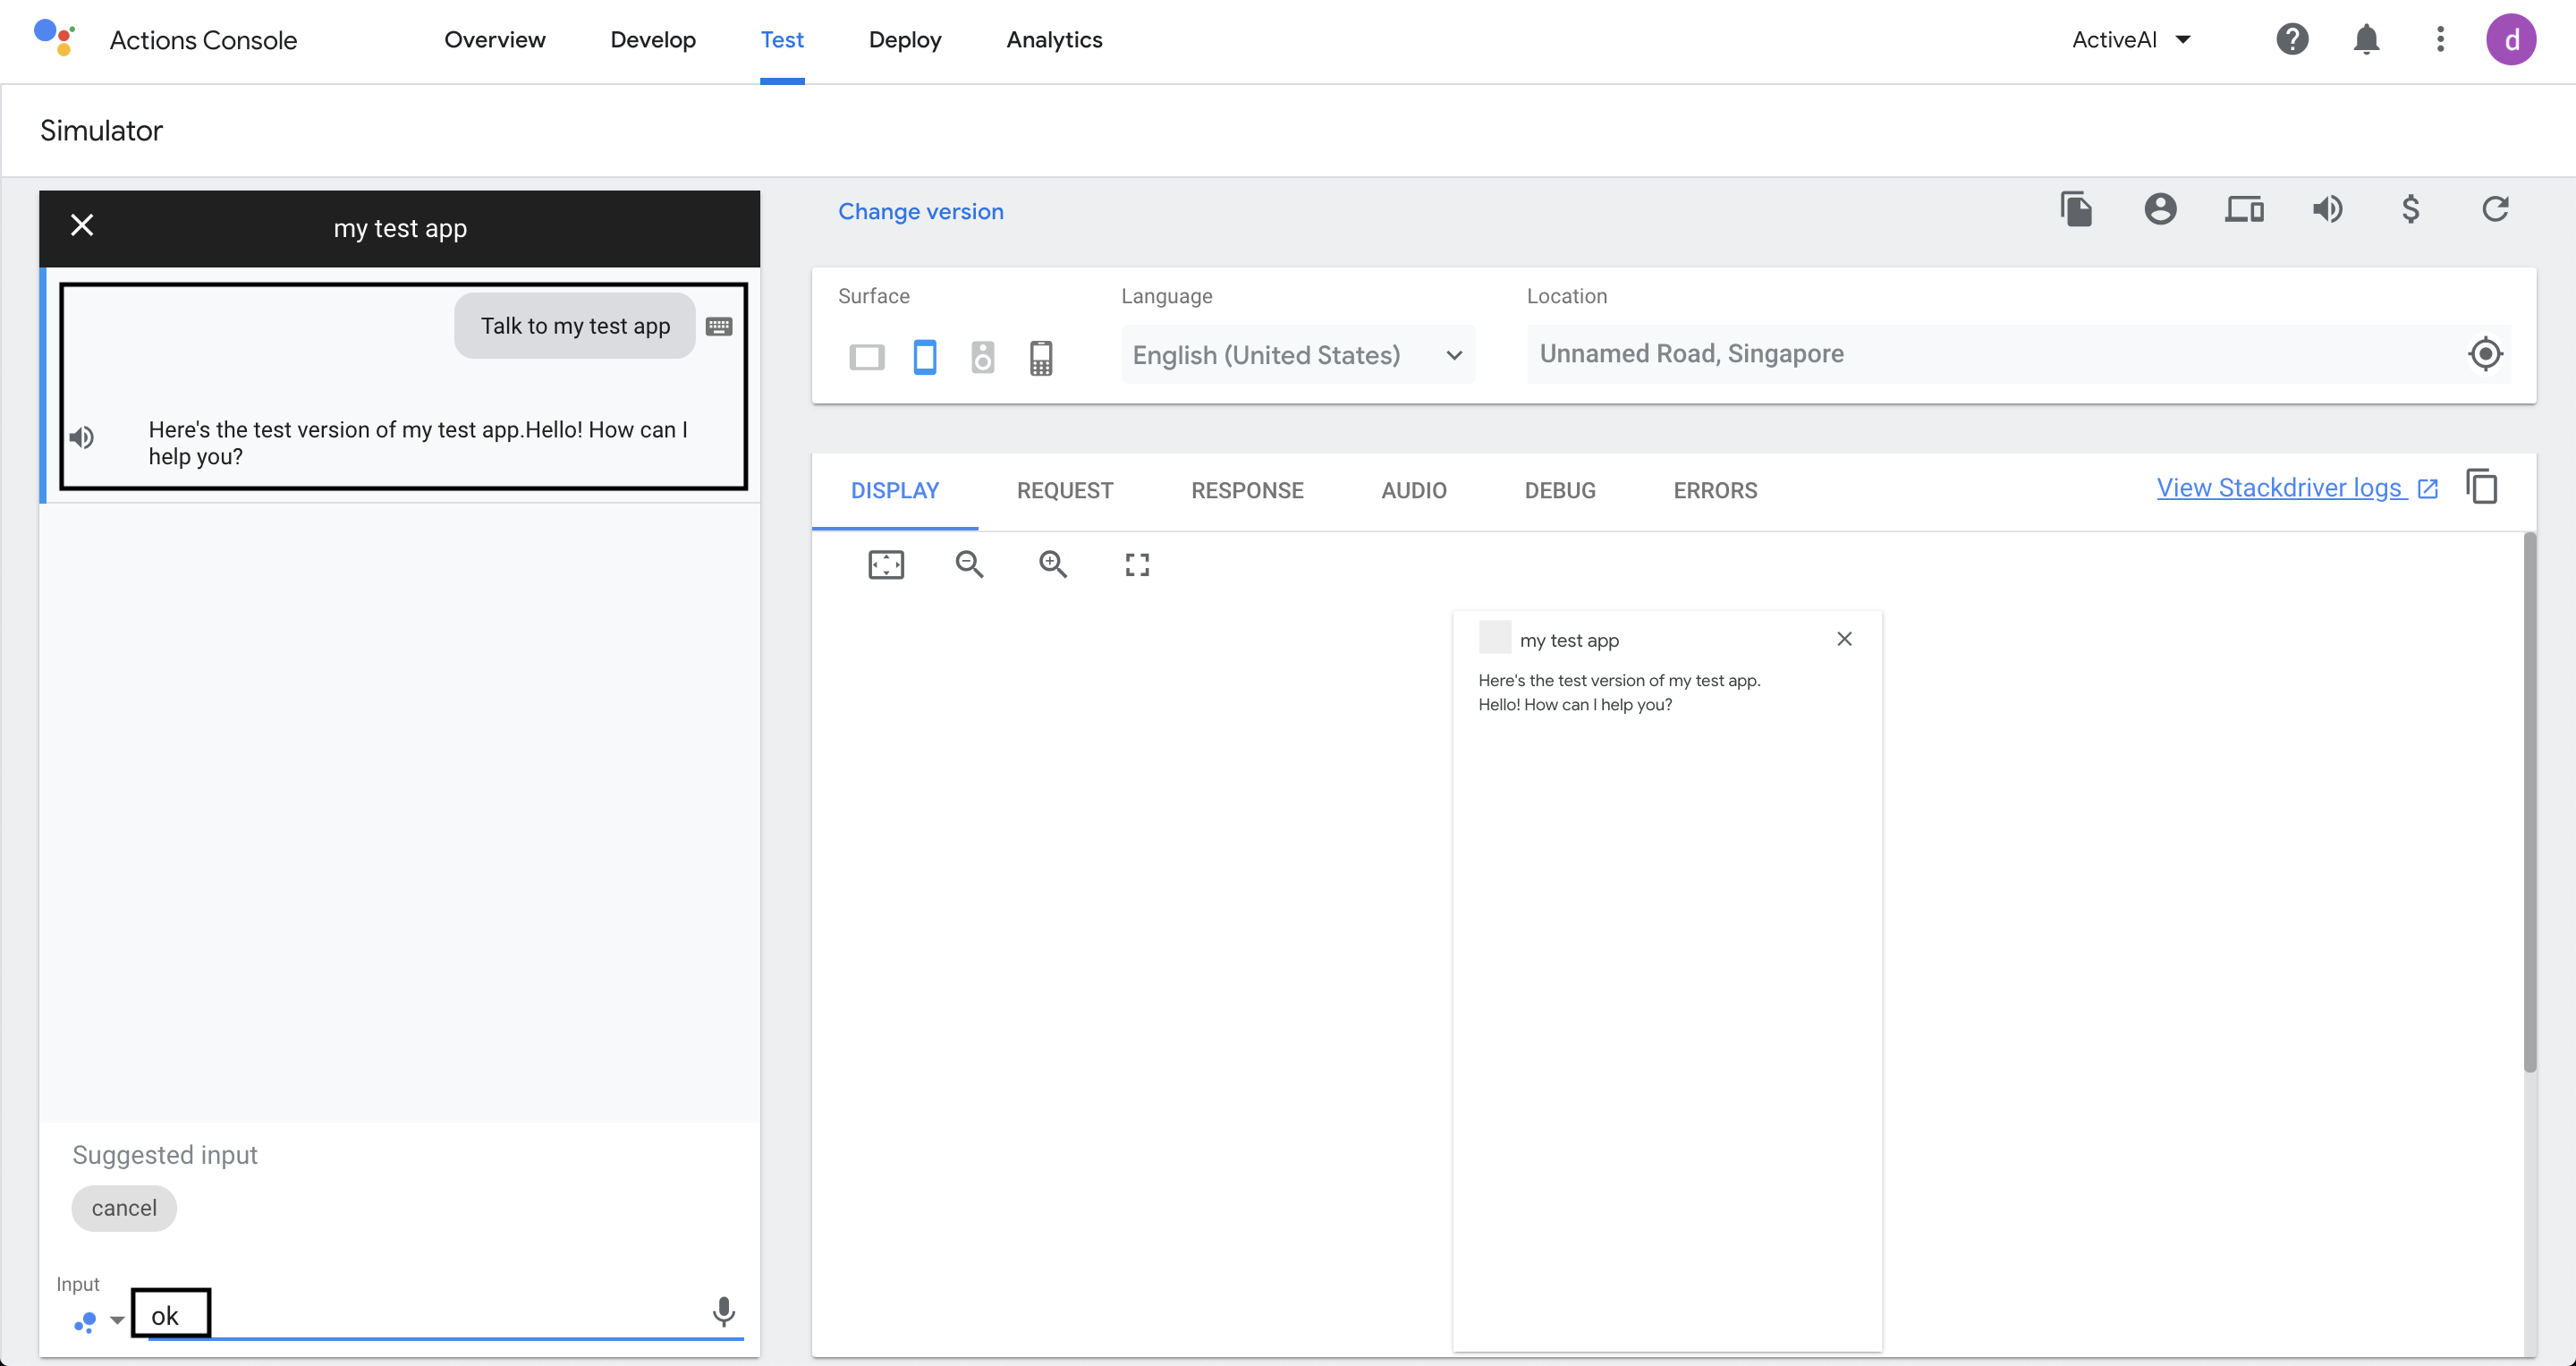This screenshot has width=2576, height=1366.
Task: Open the dollar sign sandbox payment settings
Action: coord(2411,209)
